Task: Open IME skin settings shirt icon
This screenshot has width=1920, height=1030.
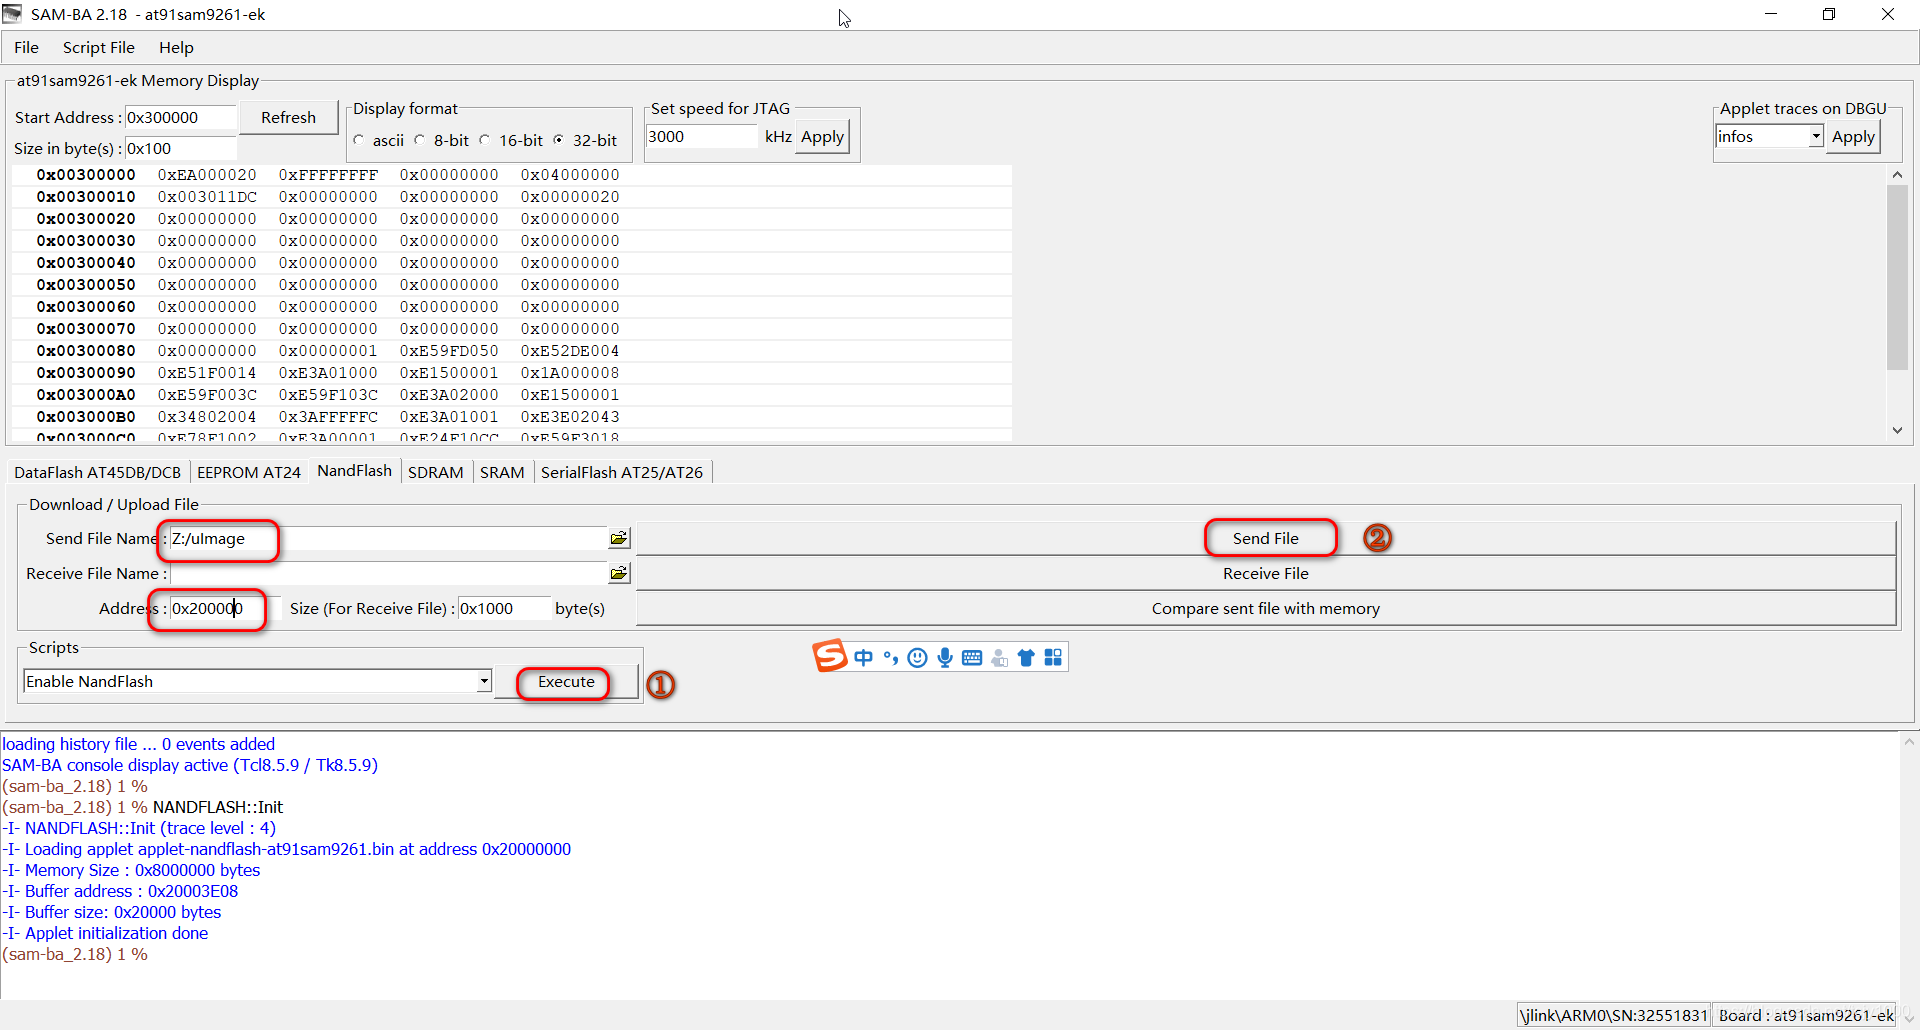Action: (1026, 657)
